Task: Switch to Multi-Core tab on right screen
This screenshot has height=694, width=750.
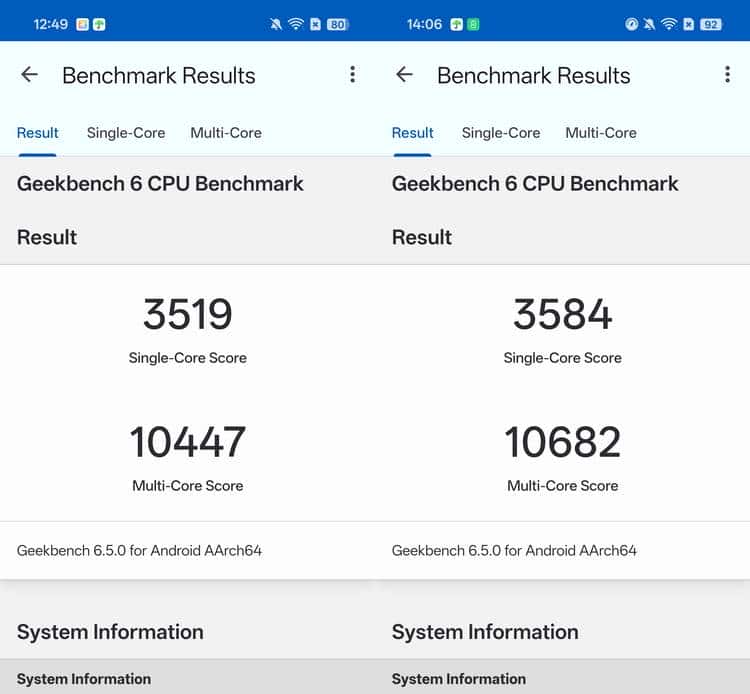Action: point(601,133)
